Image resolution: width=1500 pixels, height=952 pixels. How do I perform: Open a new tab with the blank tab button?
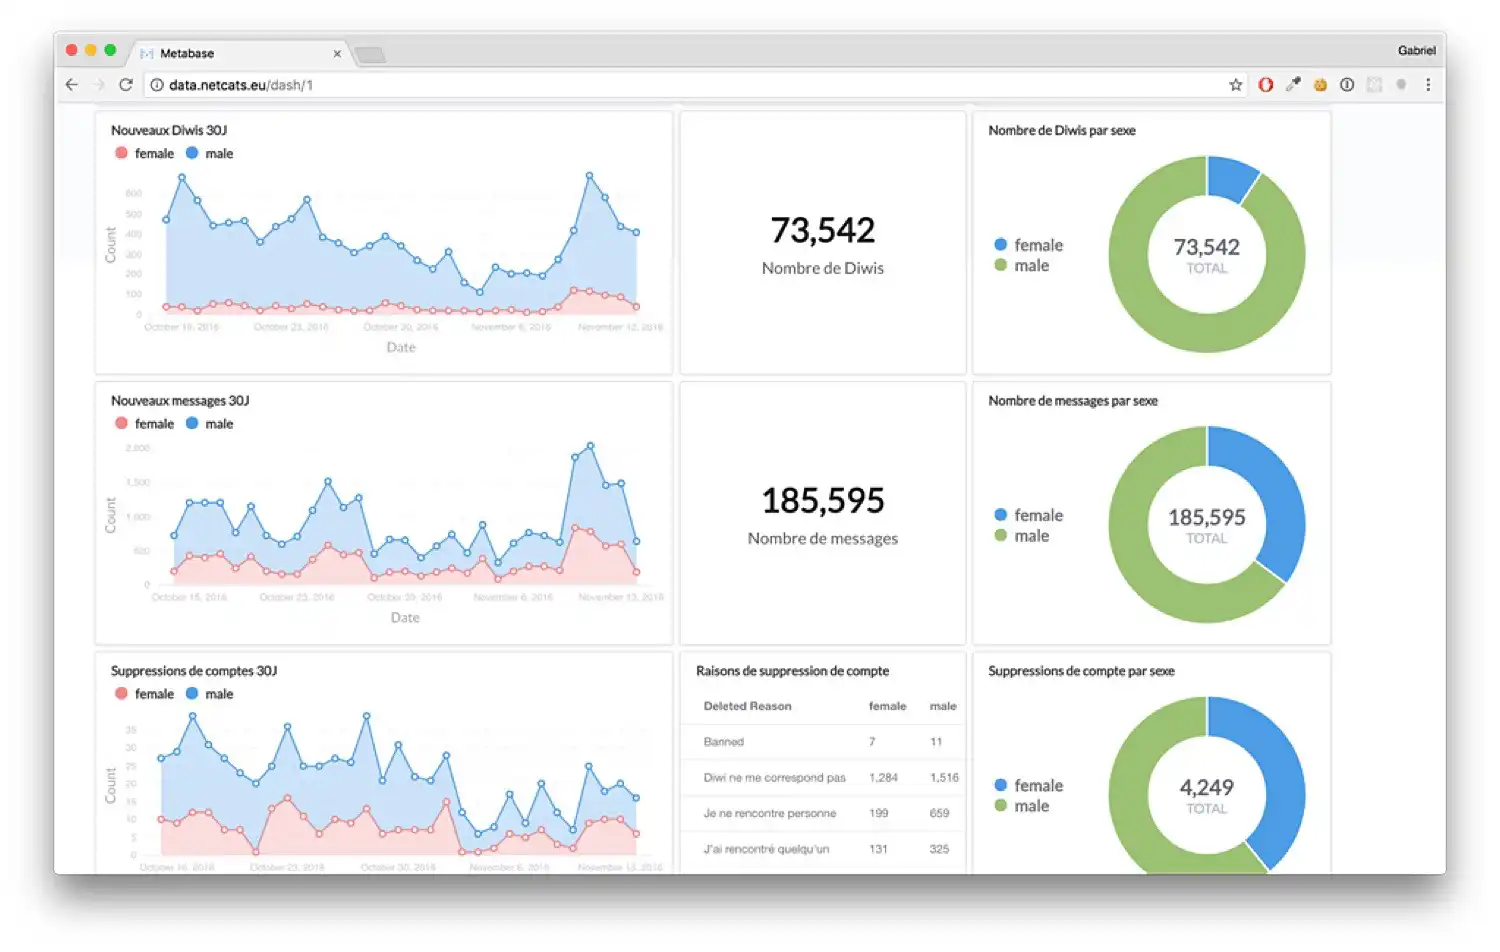coord(370,55)
